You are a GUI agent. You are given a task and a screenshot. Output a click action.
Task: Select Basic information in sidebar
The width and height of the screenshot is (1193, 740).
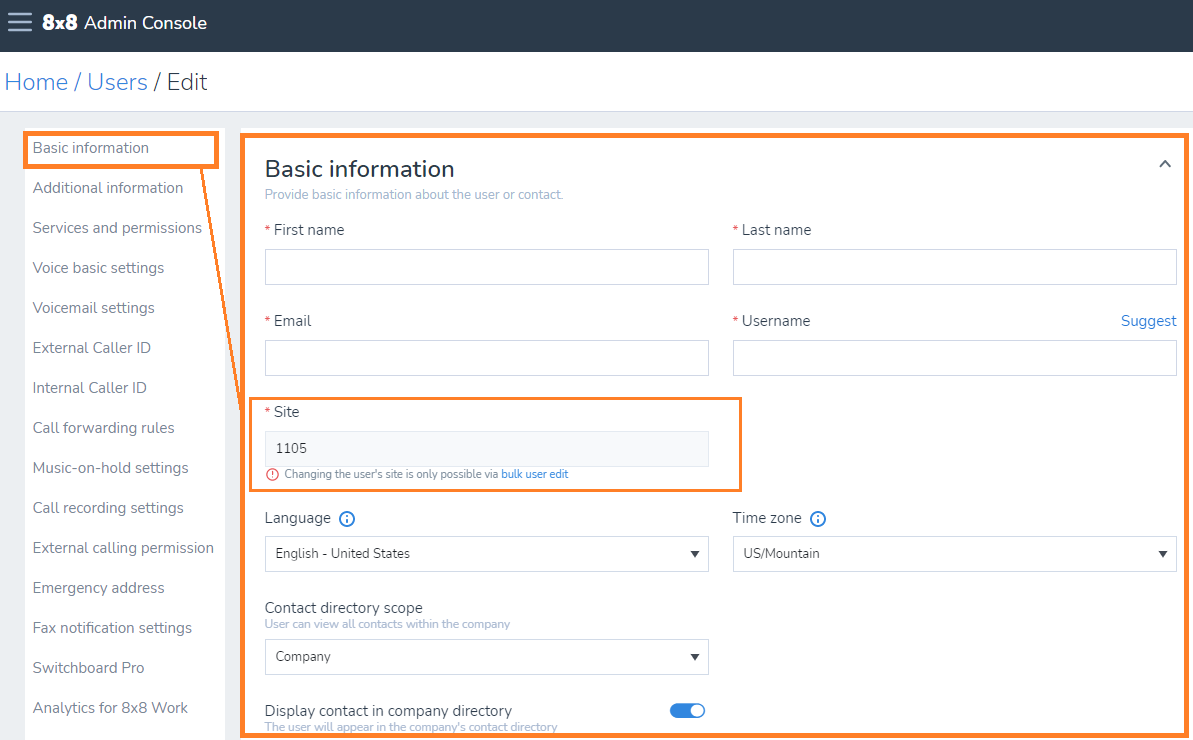91,148
